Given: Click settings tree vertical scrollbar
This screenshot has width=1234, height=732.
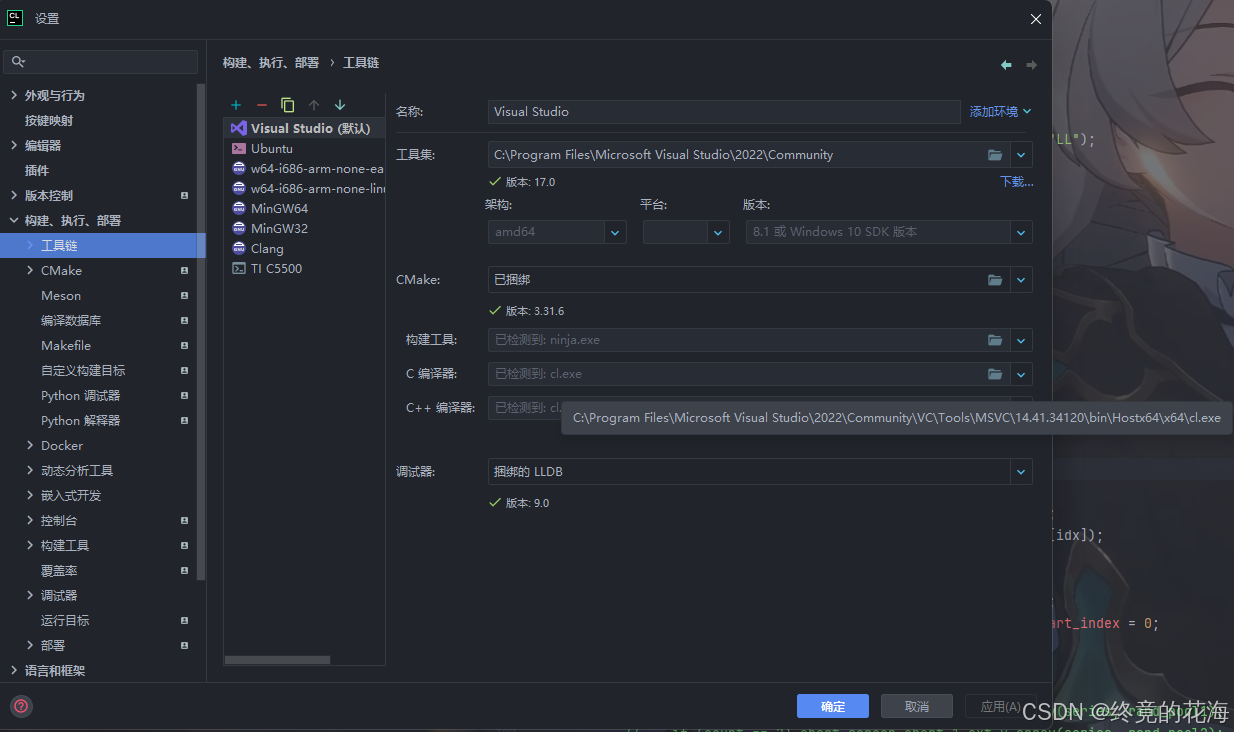Looking at the screenshot, I should click(x=202, y=330).
